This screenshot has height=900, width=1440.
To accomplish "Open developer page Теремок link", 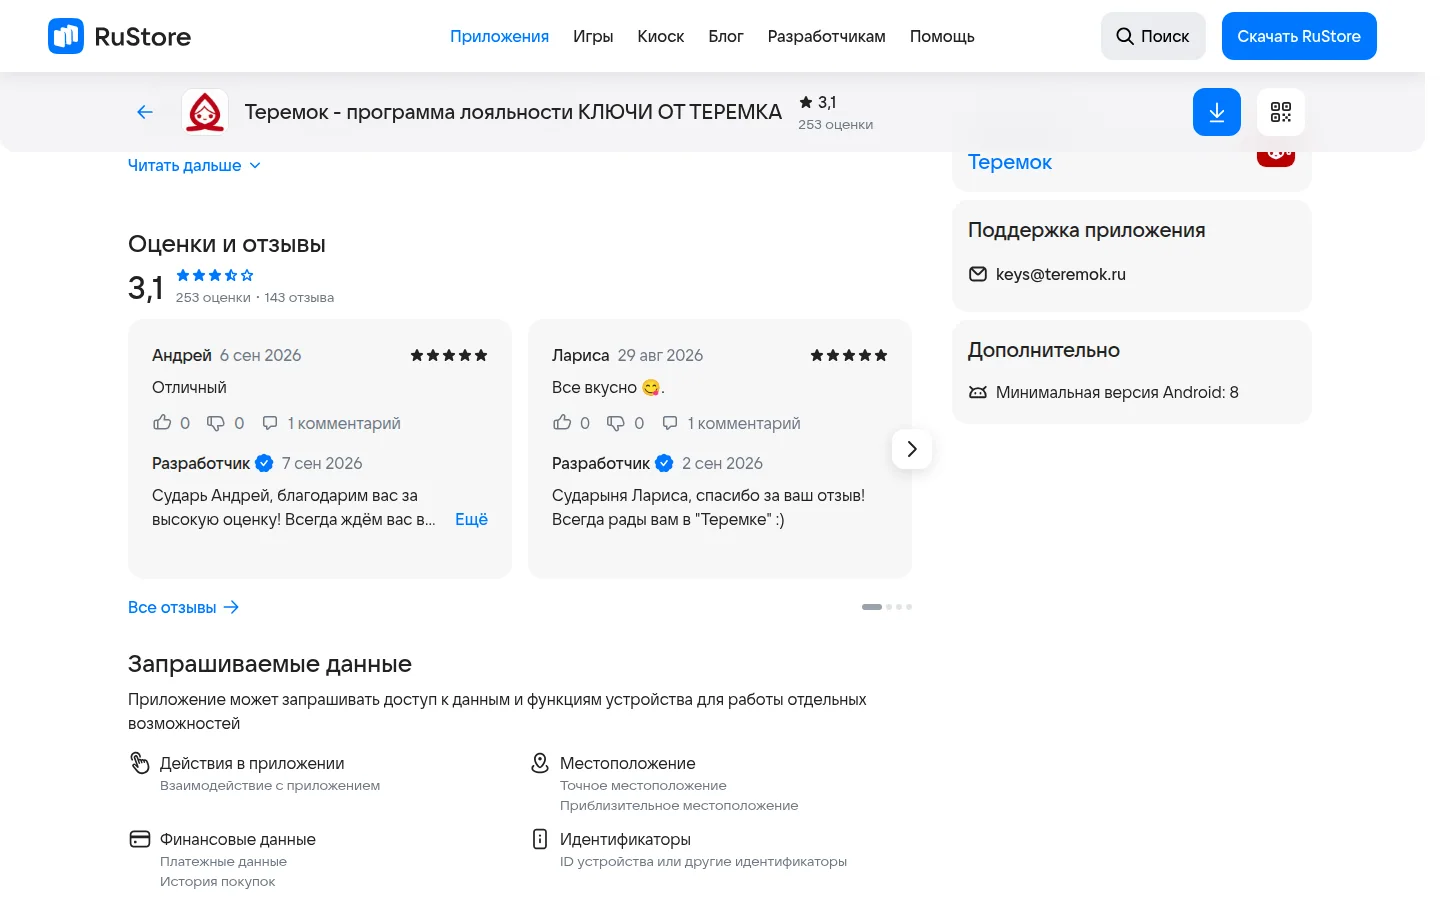I will point(1010,162).
